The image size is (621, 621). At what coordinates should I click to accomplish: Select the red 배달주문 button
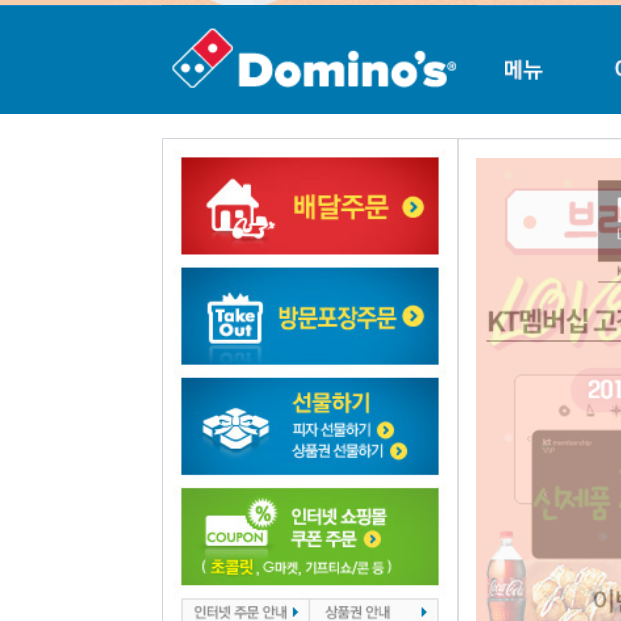tap(310, 206)
